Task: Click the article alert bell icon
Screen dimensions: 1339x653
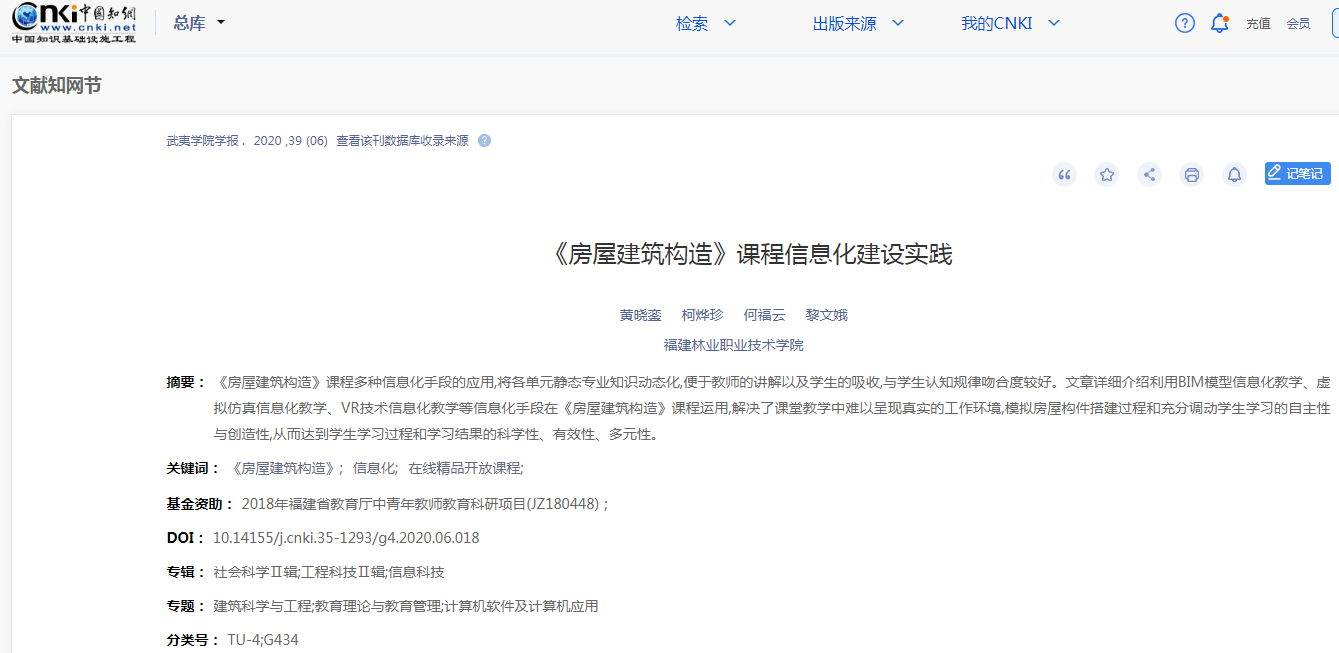Action: [x=1234, y=175]
